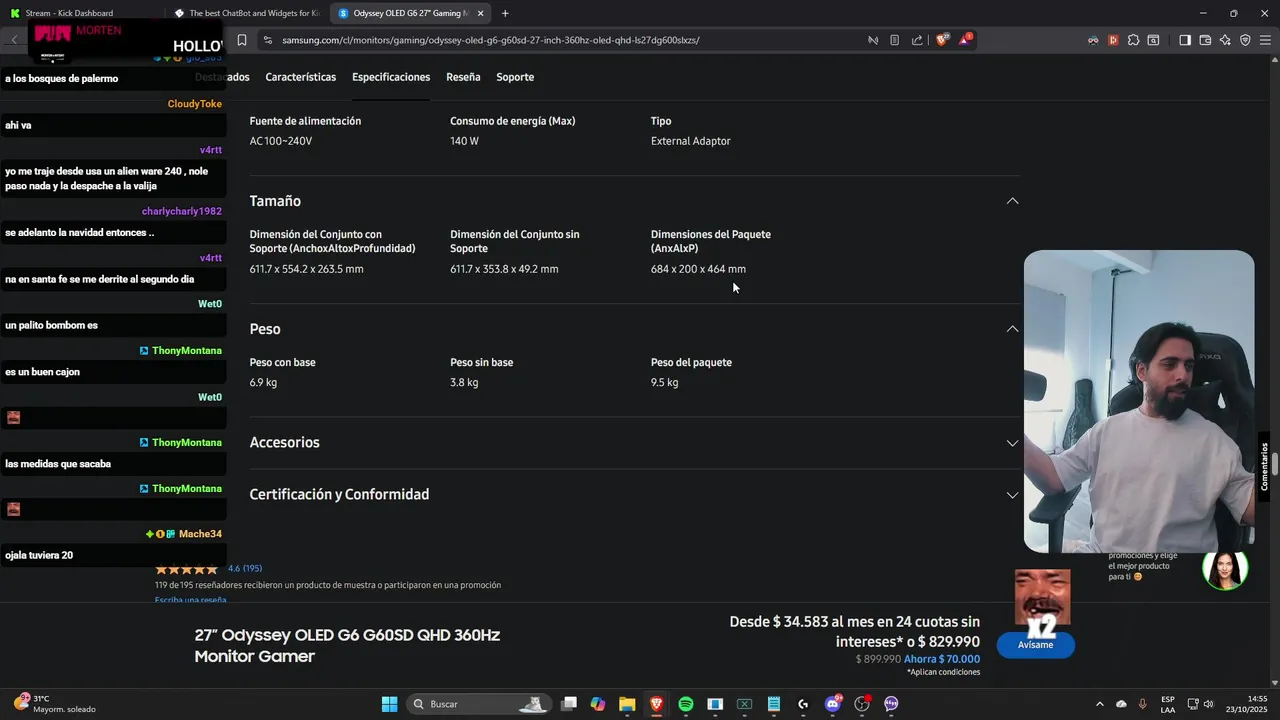Open Spotify from the taskbar
Image resolution: width=1280 pixels, height=720 pixels.
686,704
